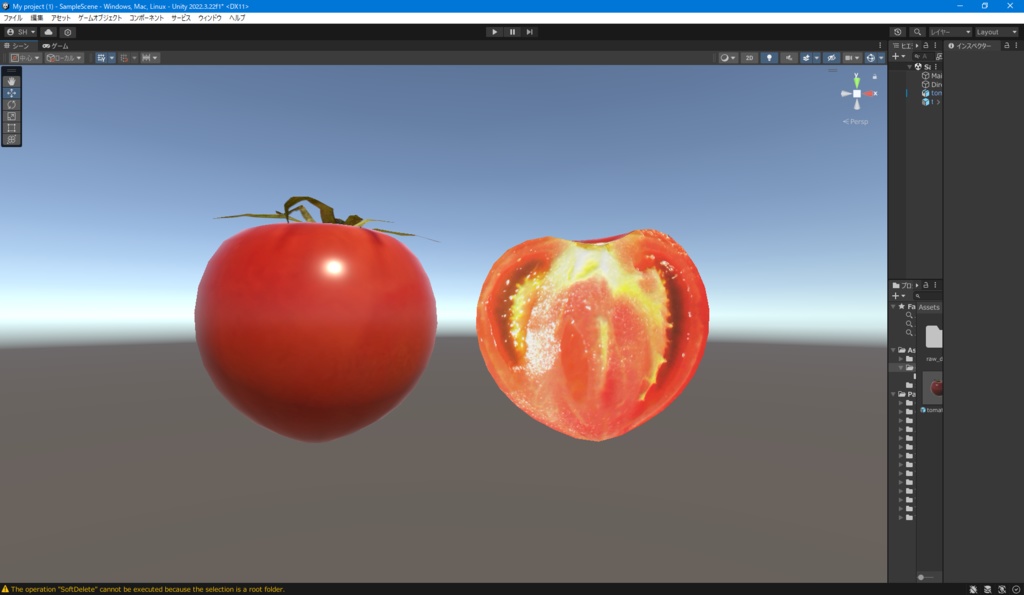
Task: Toggle scene effects (skybox, fog)
Action: [x=806, y=58]
